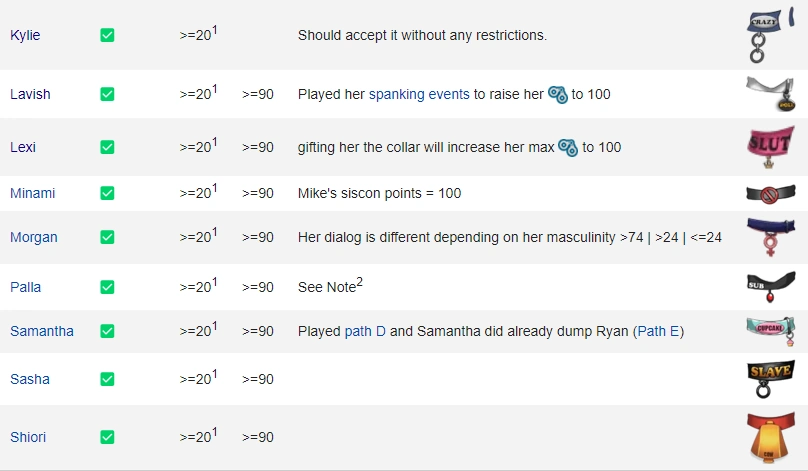Click the Note 2 superscript in Palla's row
The height and width of the screenshot is (471, 808).
[x=359, y=283]
